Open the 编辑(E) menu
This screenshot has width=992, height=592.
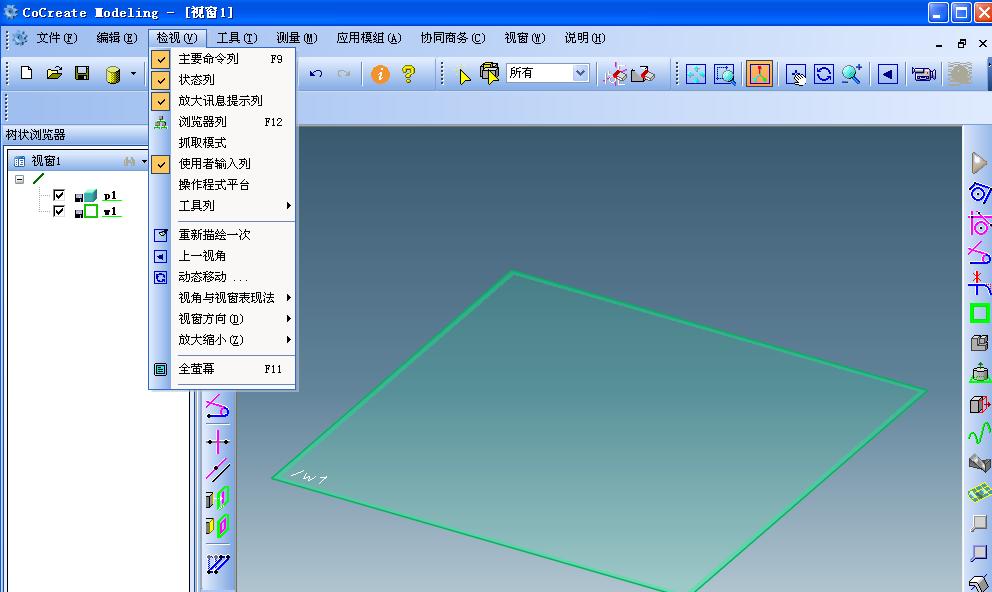point(116,38)
